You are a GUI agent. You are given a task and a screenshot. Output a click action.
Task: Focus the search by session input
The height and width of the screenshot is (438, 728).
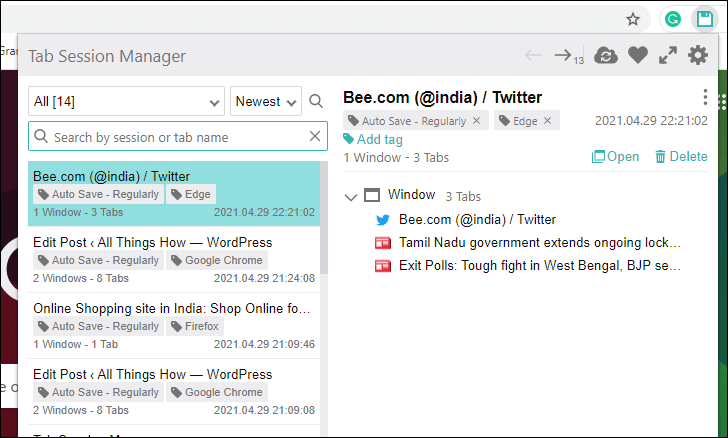[178, 136]
